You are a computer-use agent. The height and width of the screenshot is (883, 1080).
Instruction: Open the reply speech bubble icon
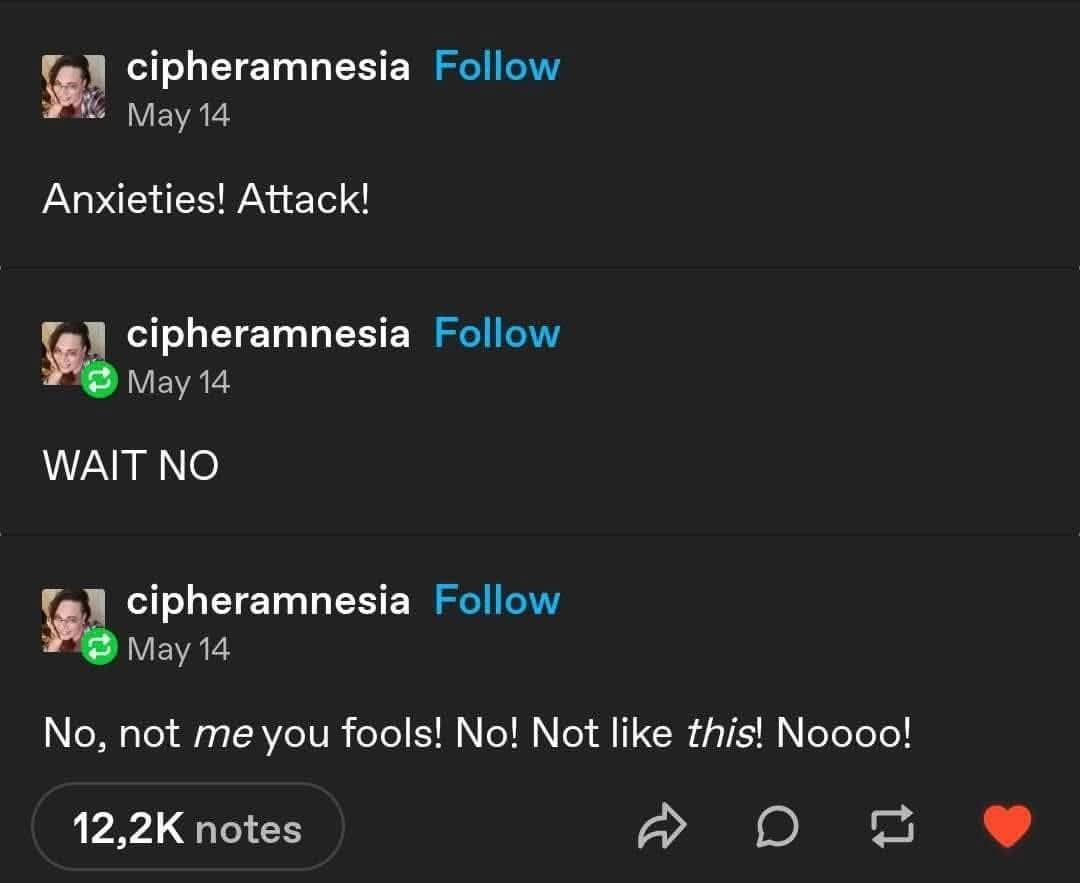777,826
